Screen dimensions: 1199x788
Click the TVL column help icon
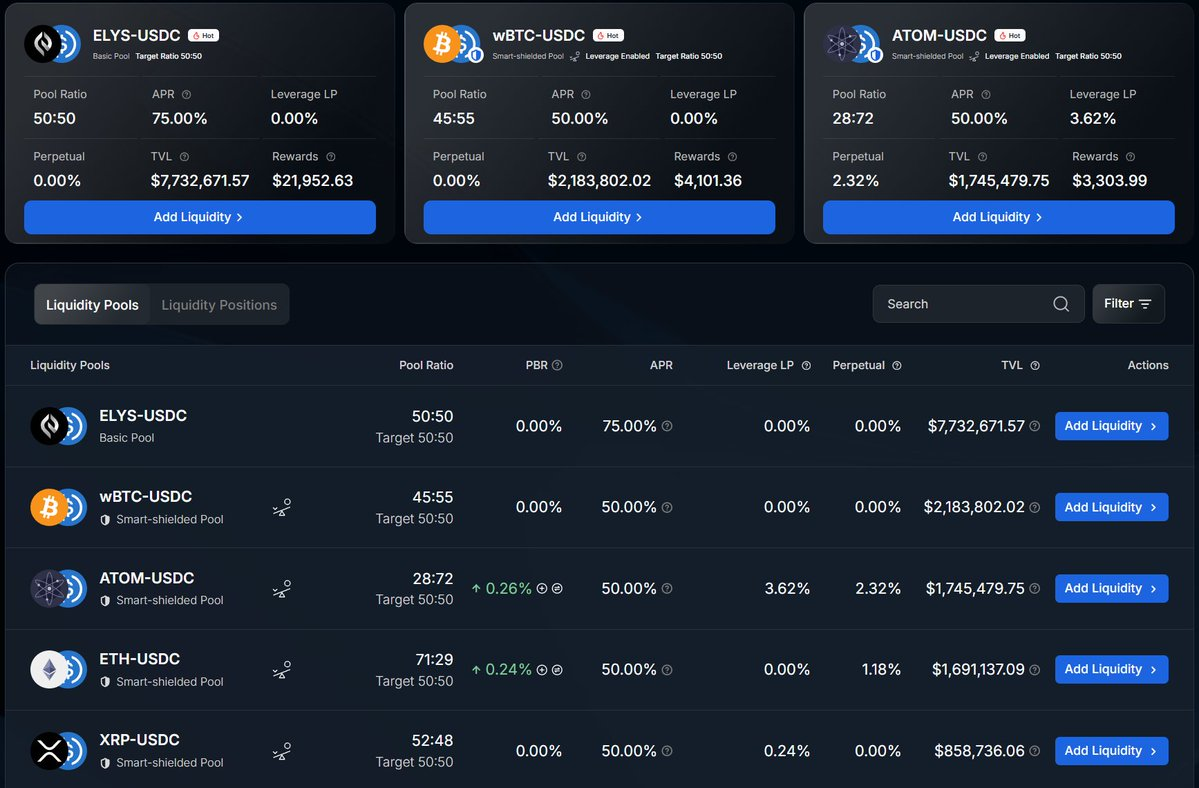(x=1035, y=365)
